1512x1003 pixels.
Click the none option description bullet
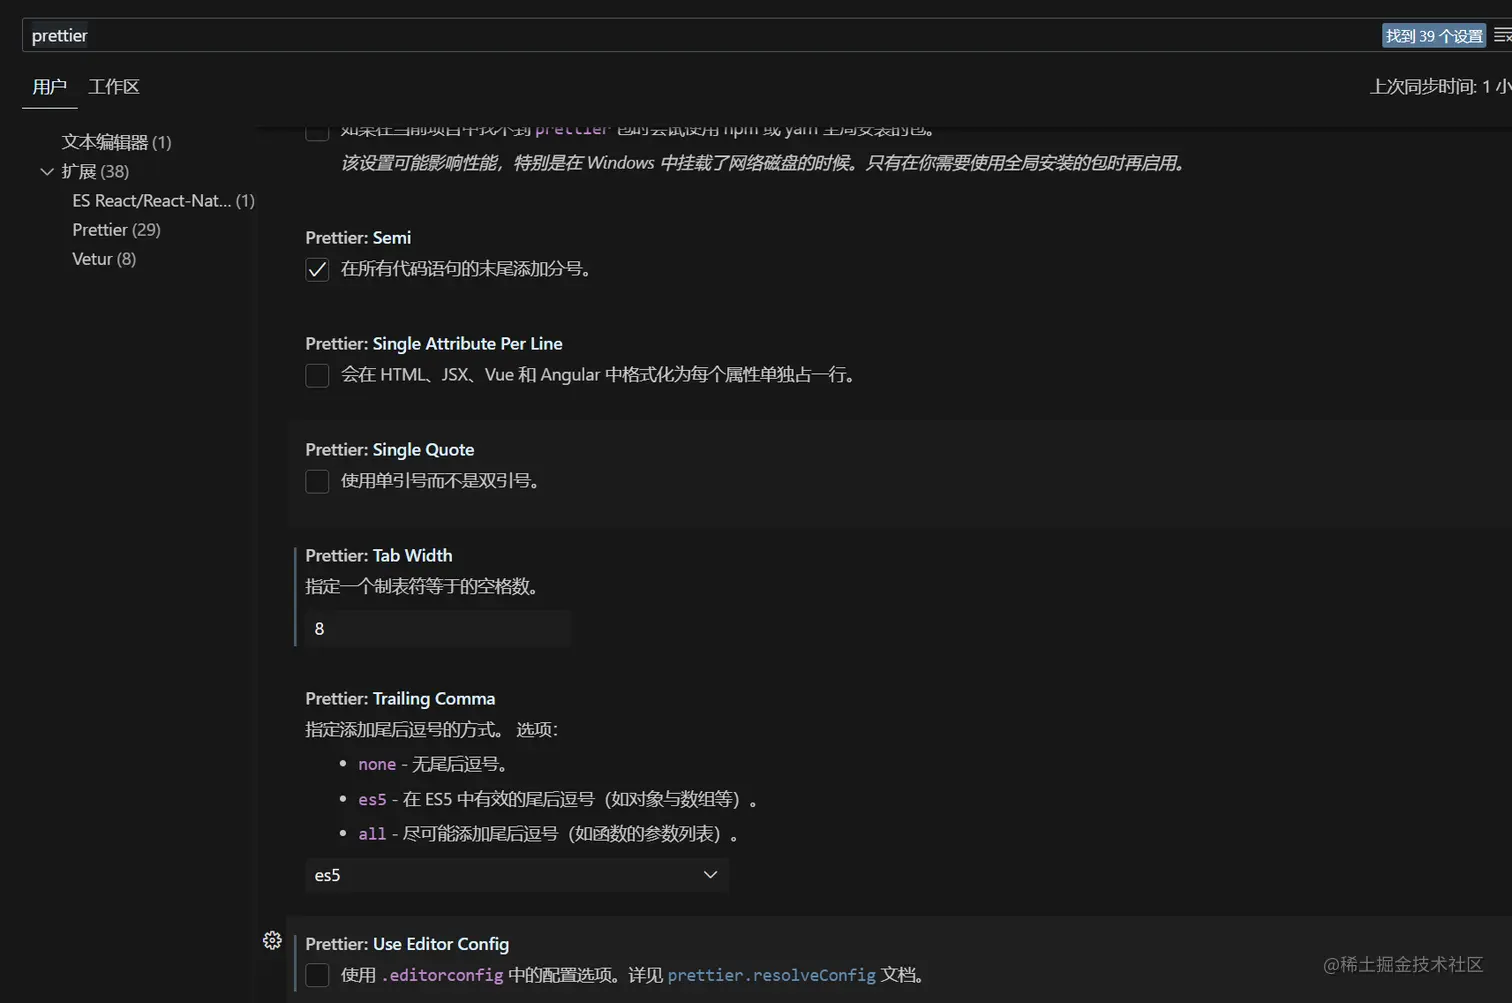tap(433, 764)
